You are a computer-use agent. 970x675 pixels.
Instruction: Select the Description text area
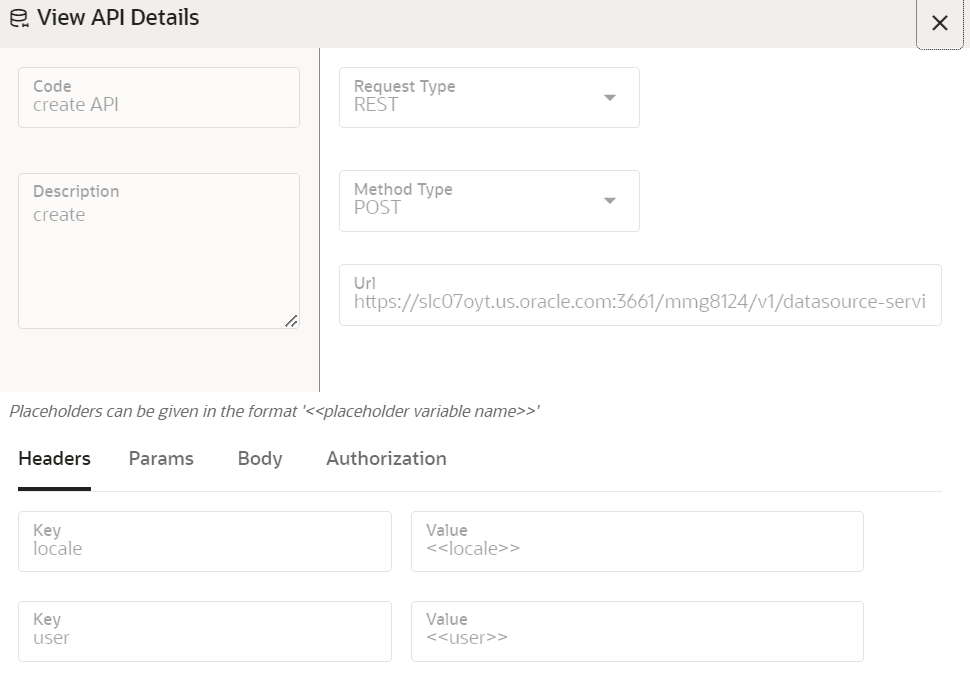[x=158, y=250]
